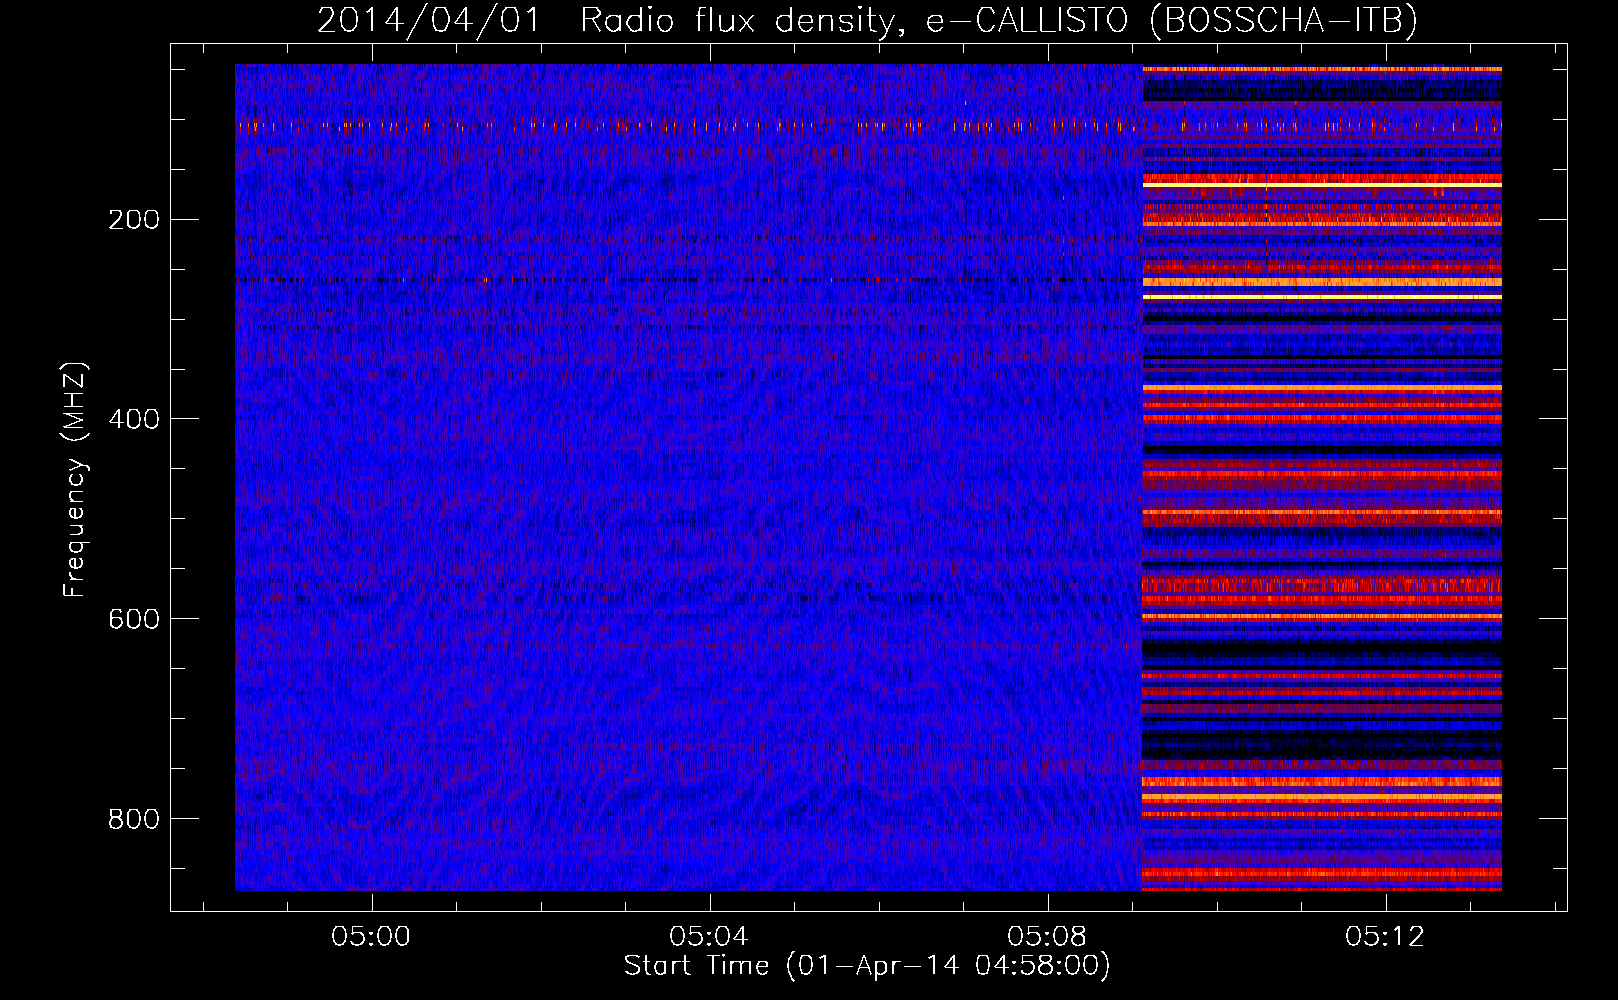Click the 'Start Time (01-Apr-14 04:58:00)' label

point(867,966)
